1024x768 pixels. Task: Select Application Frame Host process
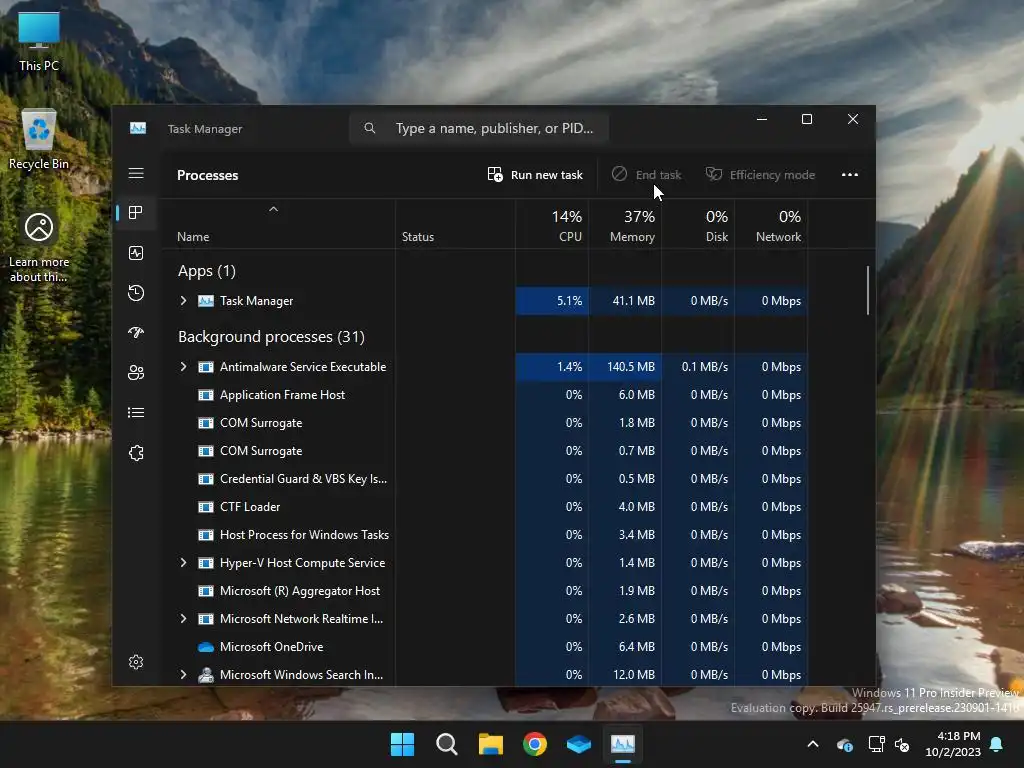(x=282, y=394)
